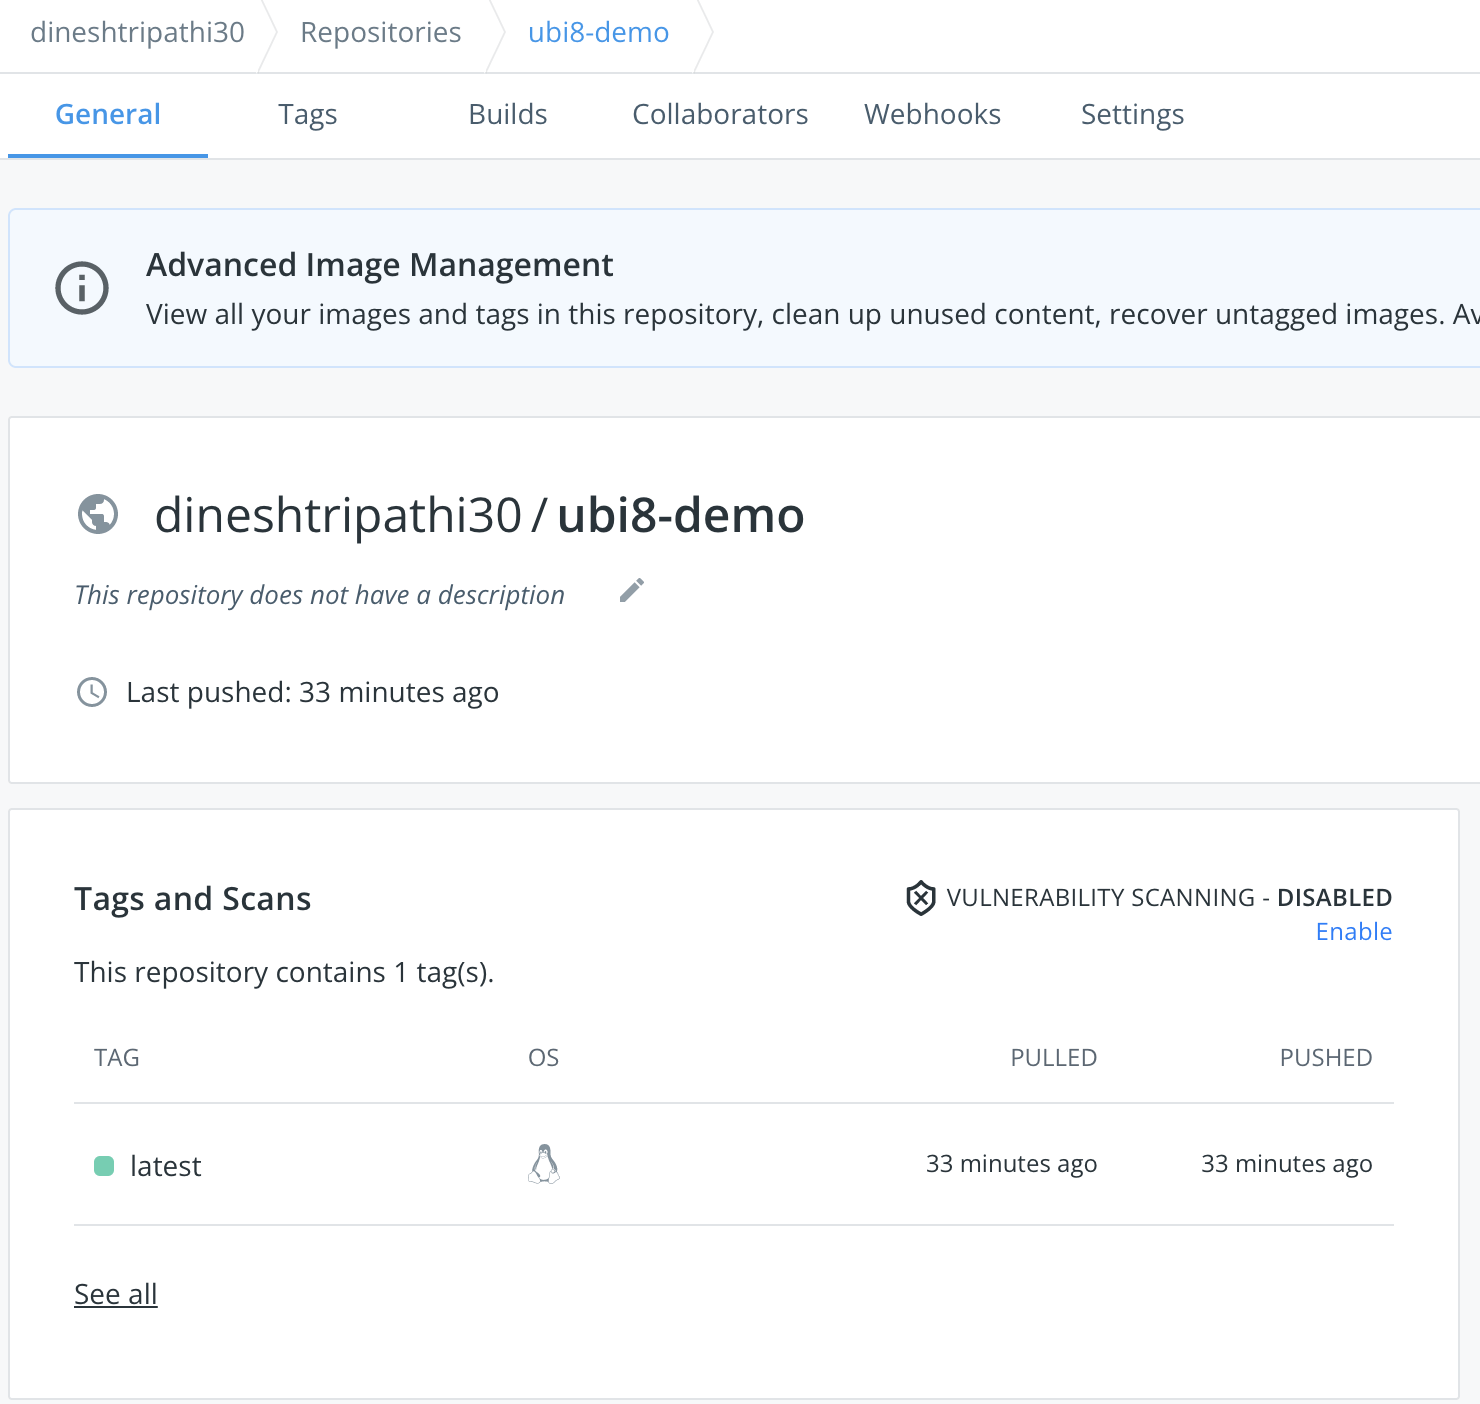The image size is (1480, 1404).
Task: Select the General tab
Action: coord(107,115)
